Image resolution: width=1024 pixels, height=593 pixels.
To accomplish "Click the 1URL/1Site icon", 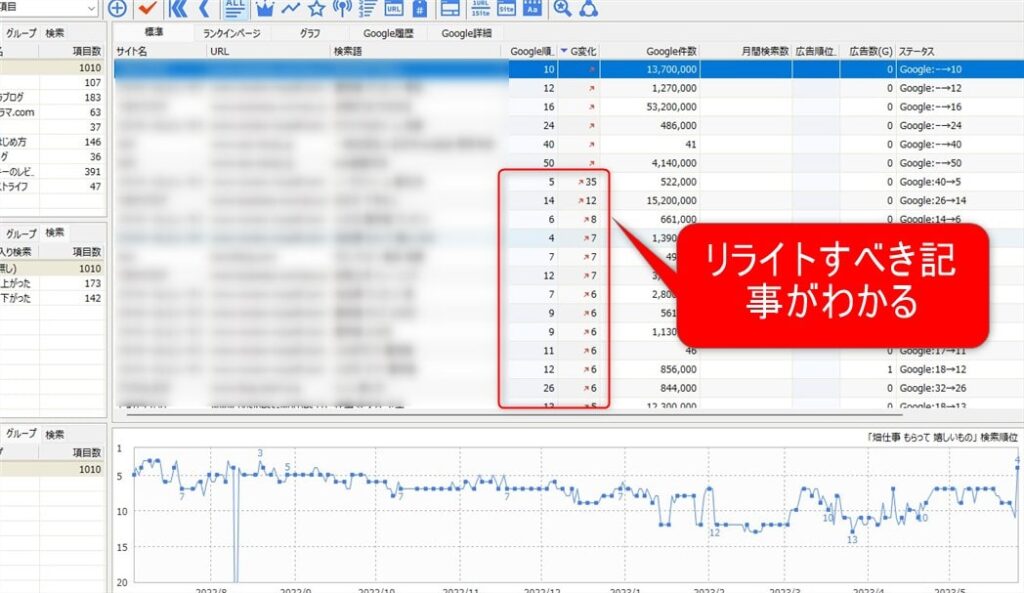I will pyautogui.click(x=481, y=8).
